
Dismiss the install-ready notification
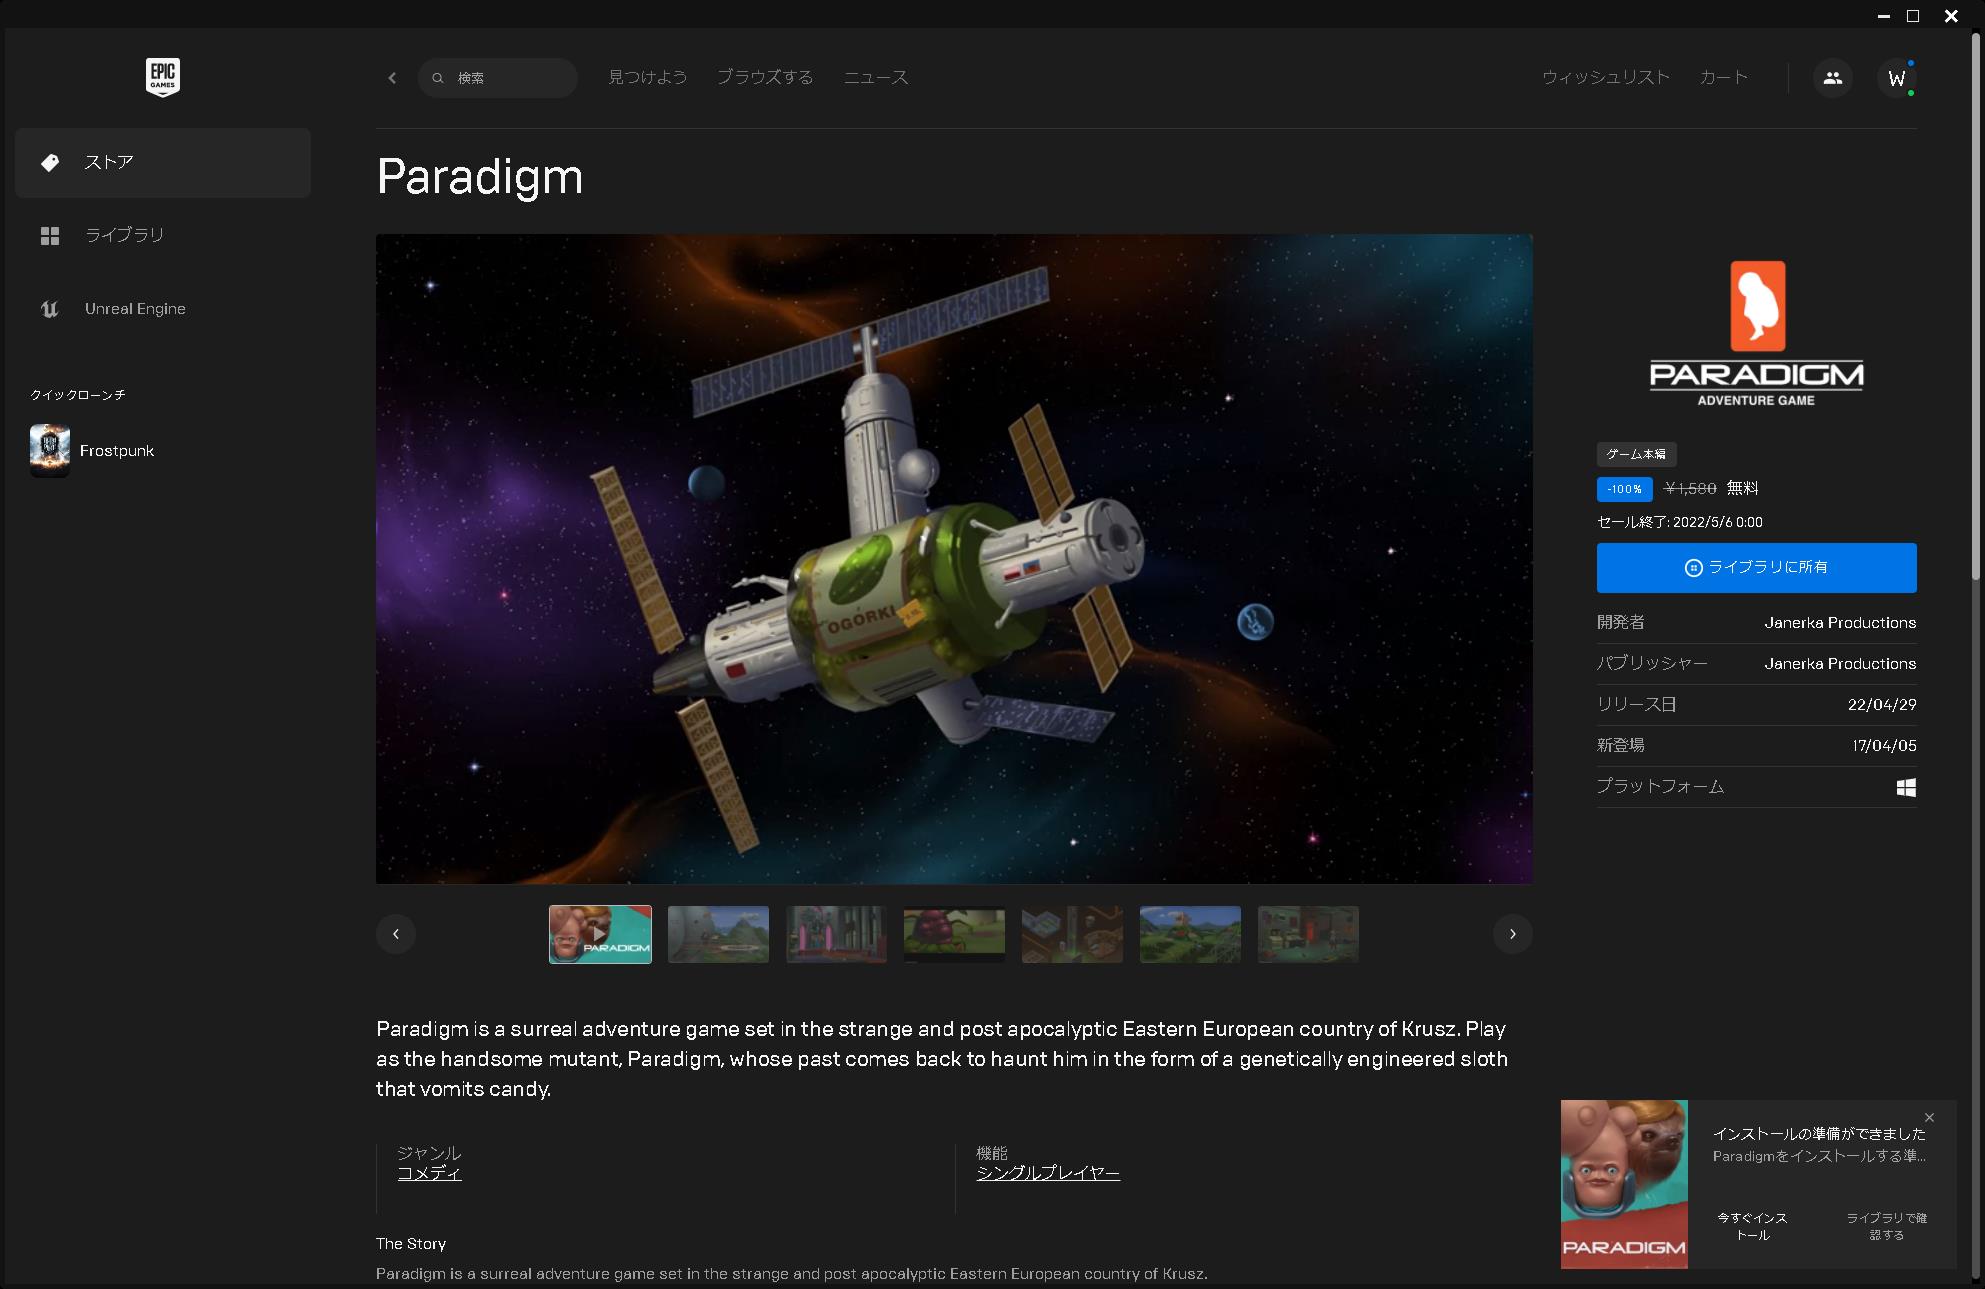[x=1929, y=1117]
